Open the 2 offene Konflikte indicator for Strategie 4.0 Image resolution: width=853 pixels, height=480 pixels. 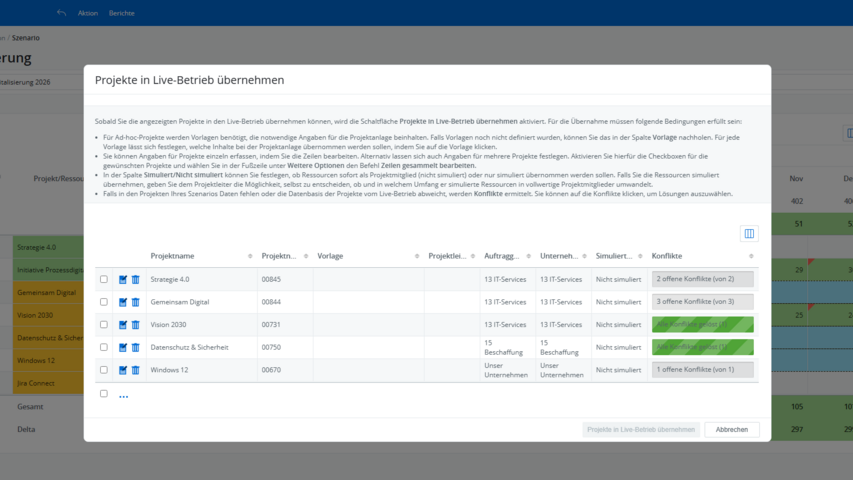point(702,279)
